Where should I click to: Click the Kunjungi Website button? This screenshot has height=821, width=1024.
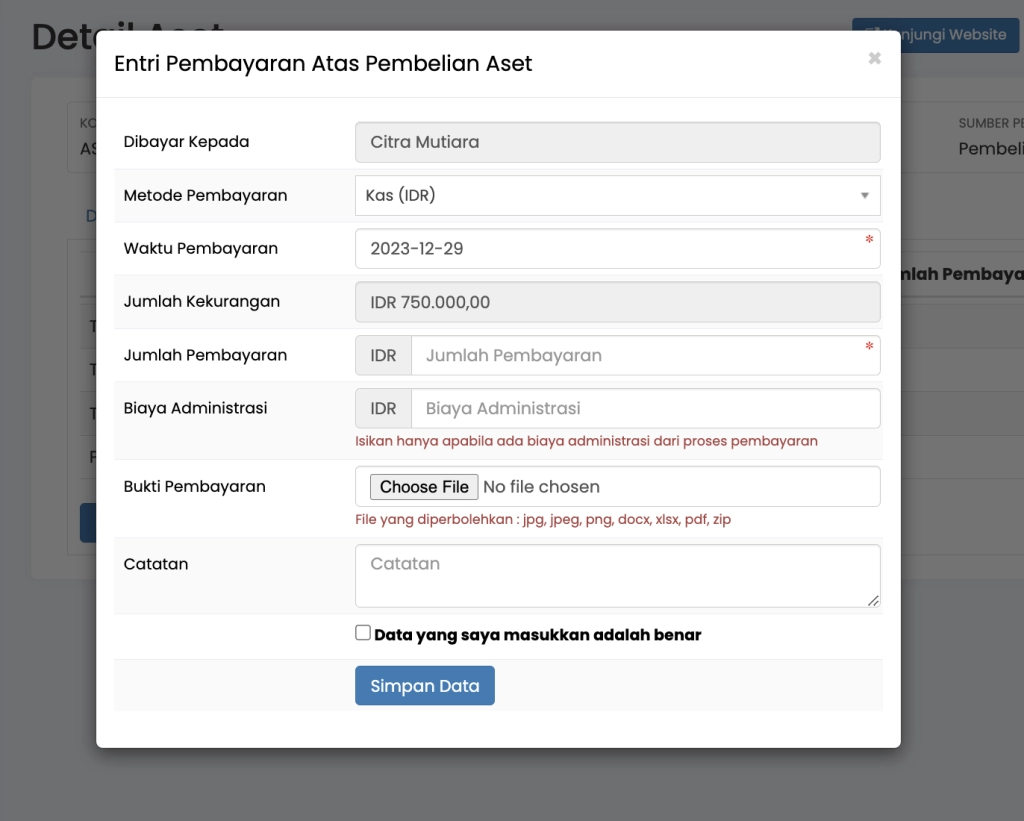pos(935,35)
